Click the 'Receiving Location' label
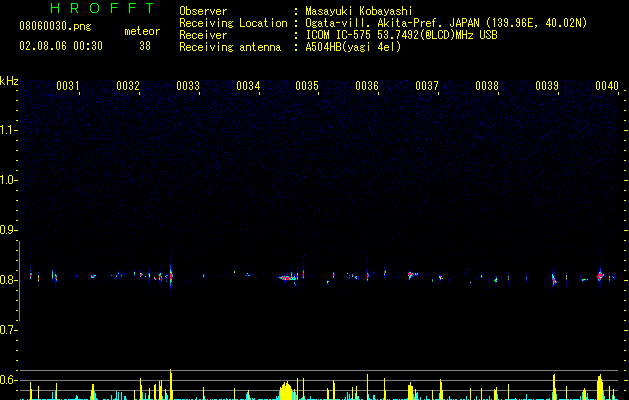 click(x=233, y=23)
